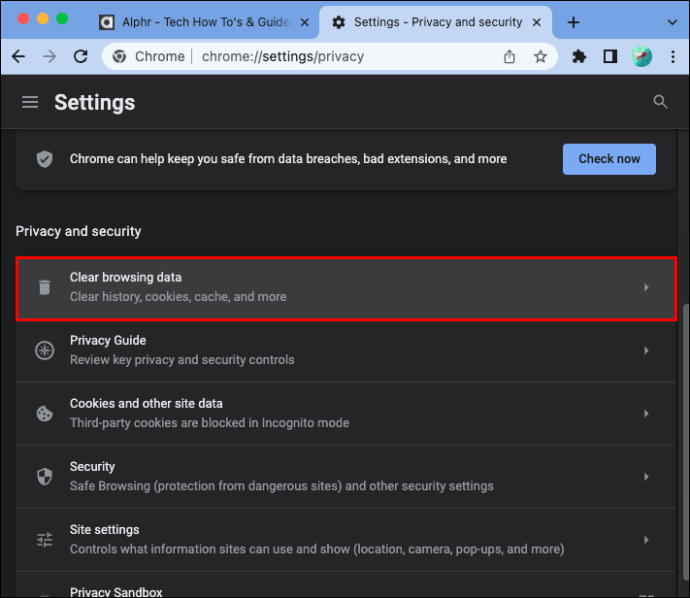Select the Settings Privacy and security tab
The width and height of the screenshot is (690, 598).
pos(436,22)
